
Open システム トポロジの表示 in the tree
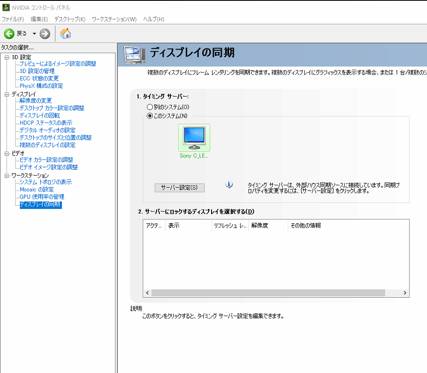(46, 182)
